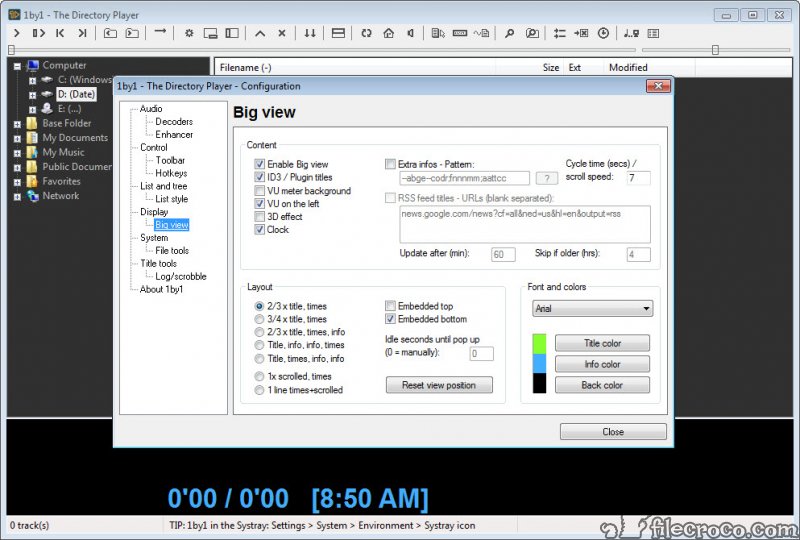Click the find-in-folder magnifier toolbar icon

click(532, 33)
